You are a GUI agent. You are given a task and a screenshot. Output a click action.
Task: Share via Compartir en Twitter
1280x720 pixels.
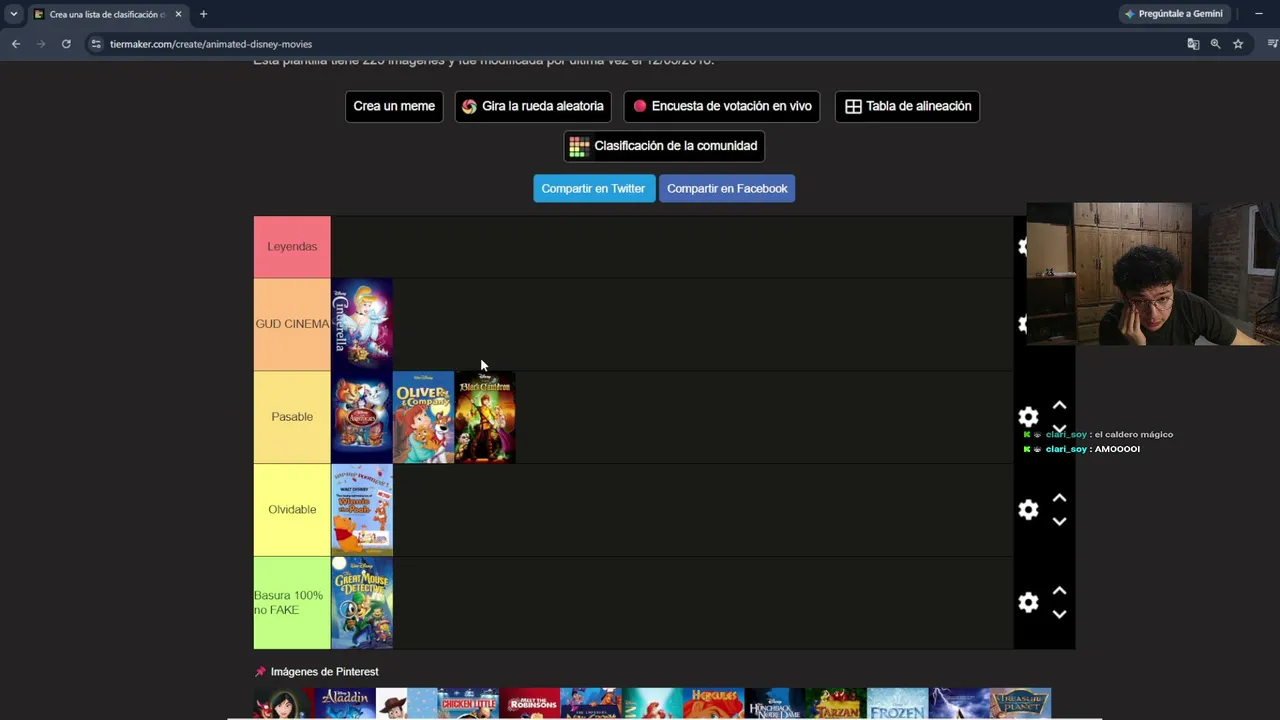point(593,188)
